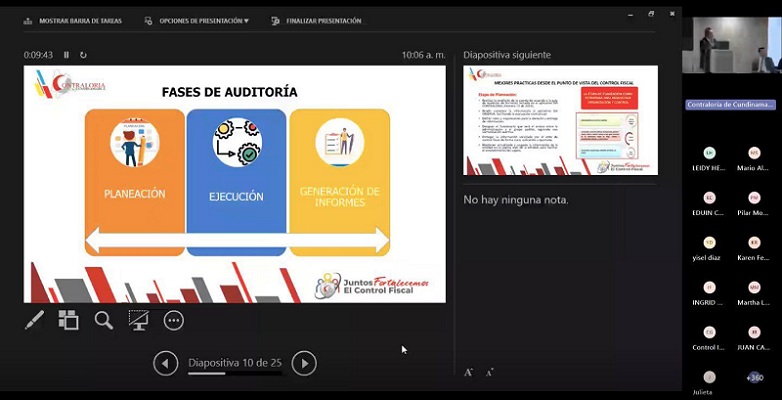Click EDUIN C... participant avatar
This screenshot has width=782, height=400.
pos(709,198)
